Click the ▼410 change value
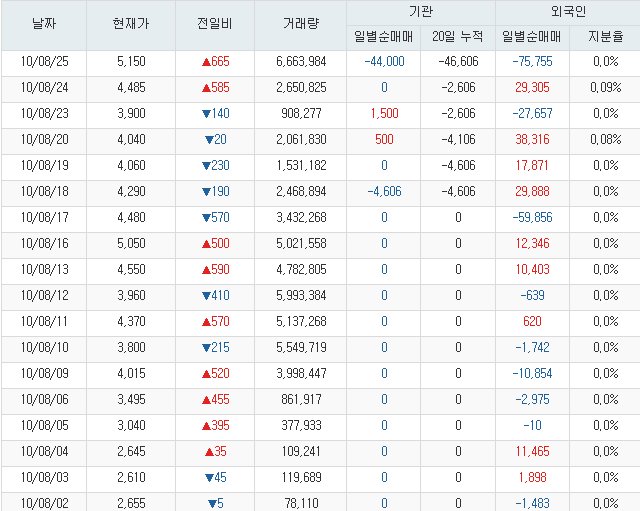640x511 pixels. (x=216, y=295)
